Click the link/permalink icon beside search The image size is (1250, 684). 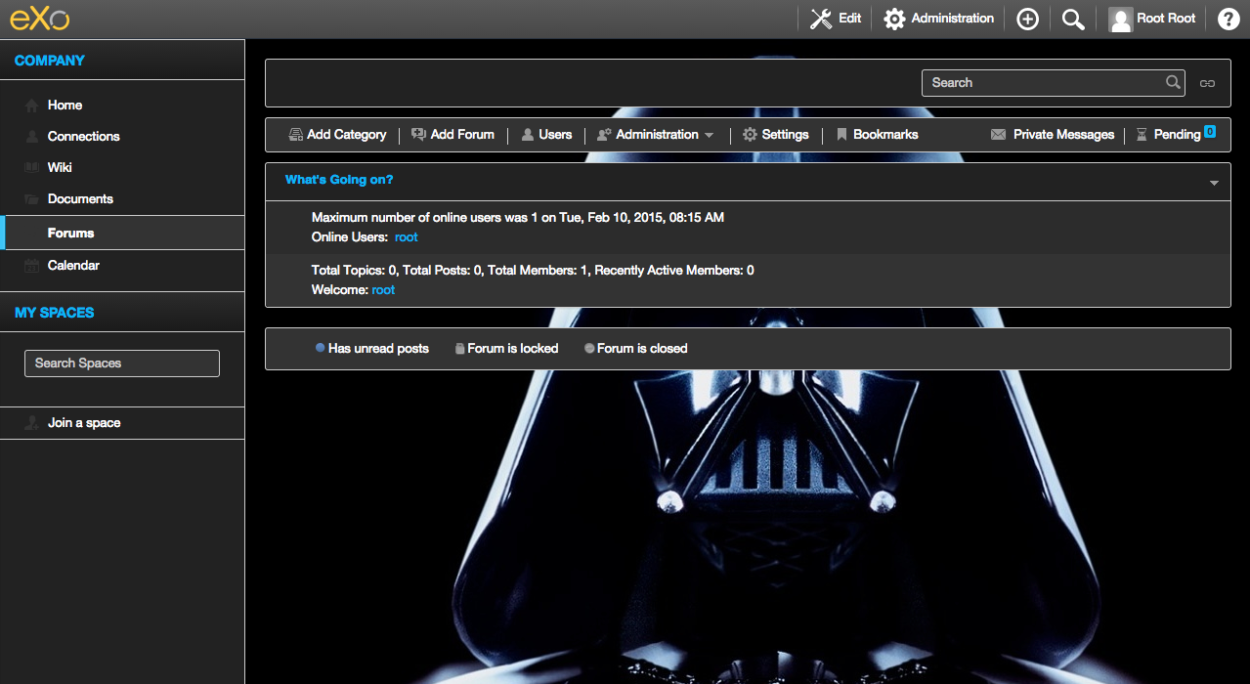(1207, 83)
